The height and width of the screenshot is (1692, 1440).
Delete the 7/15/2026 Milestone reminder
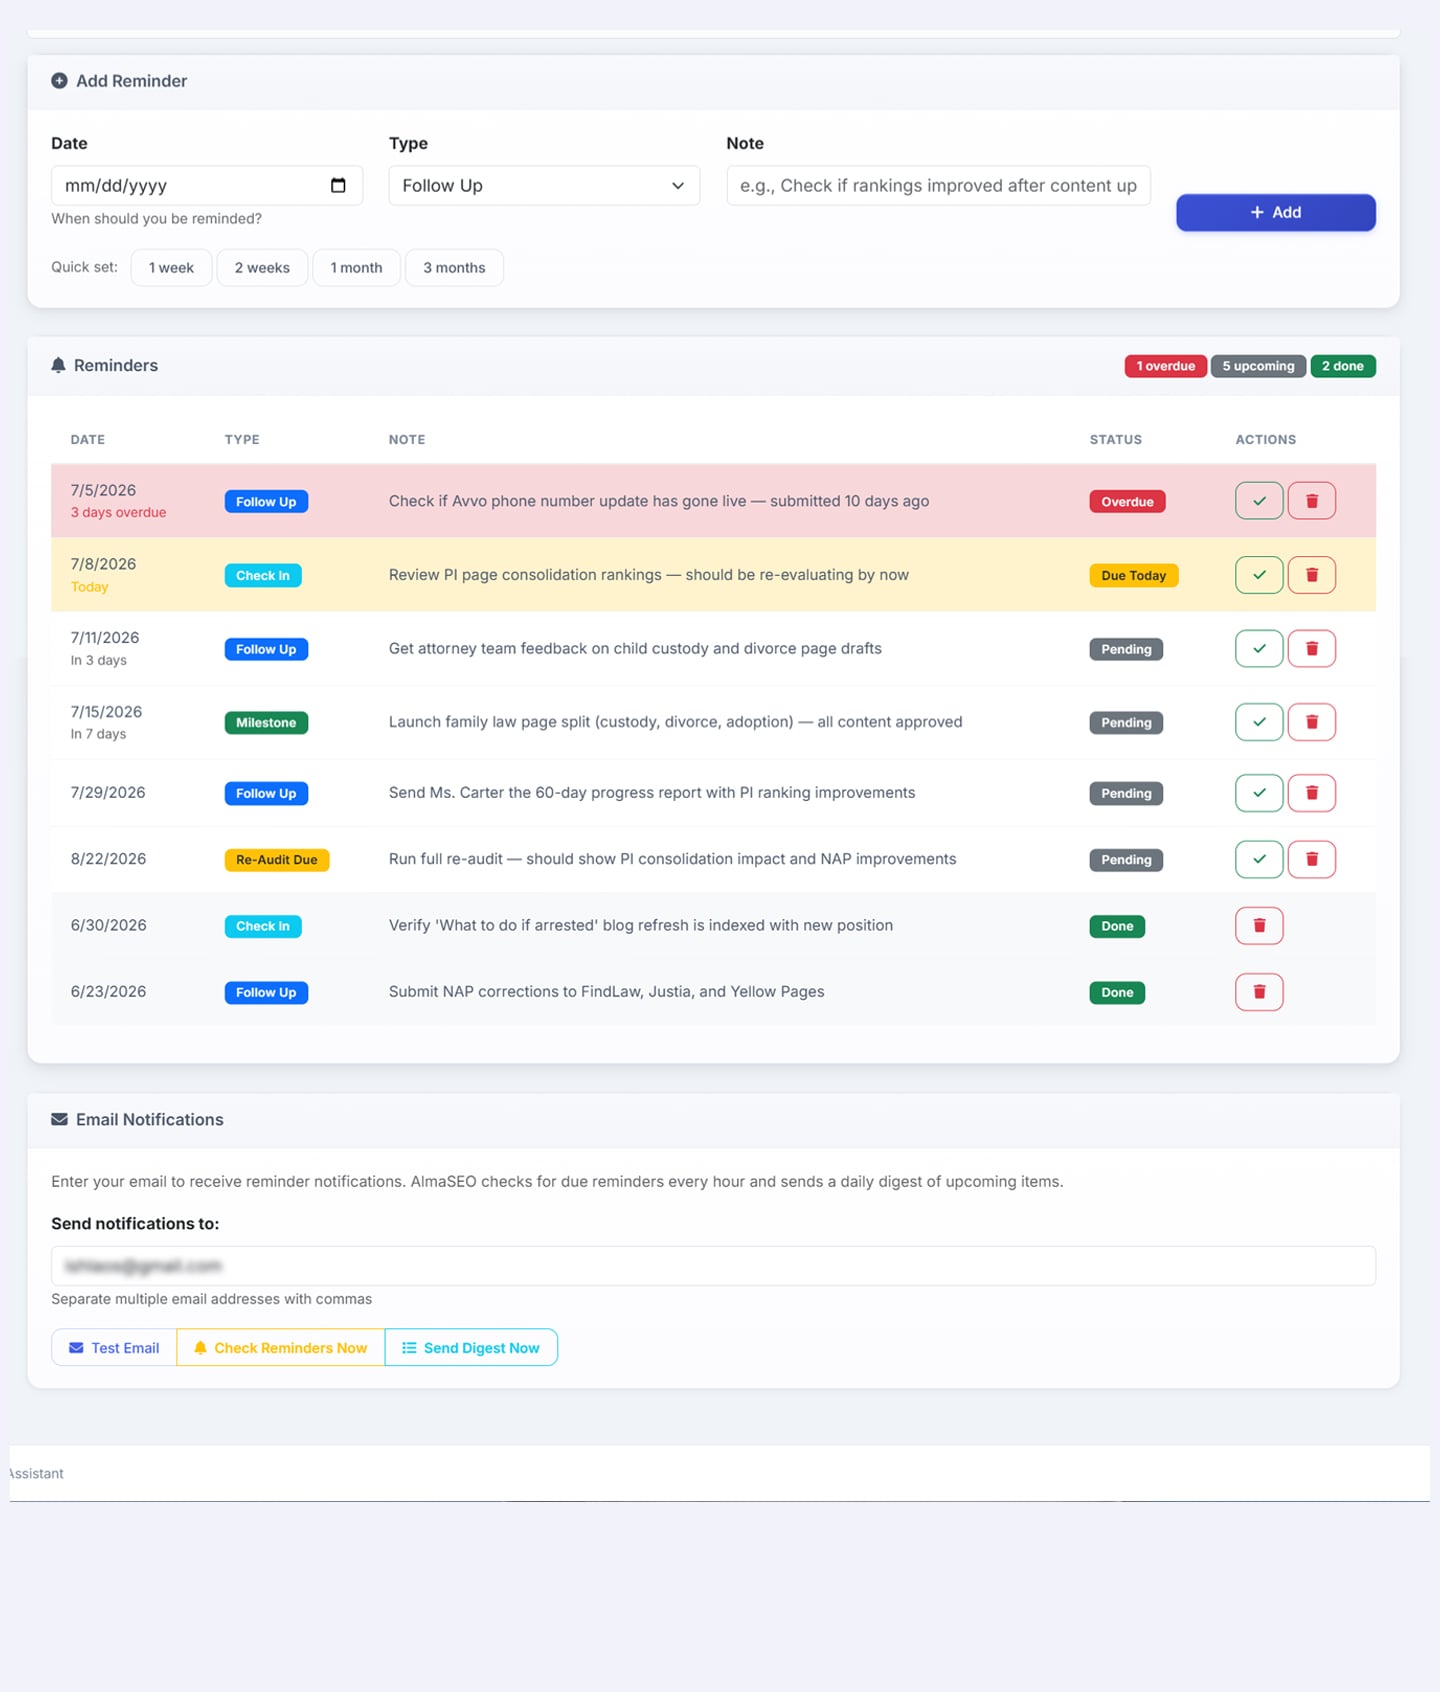coord(1312,722)
